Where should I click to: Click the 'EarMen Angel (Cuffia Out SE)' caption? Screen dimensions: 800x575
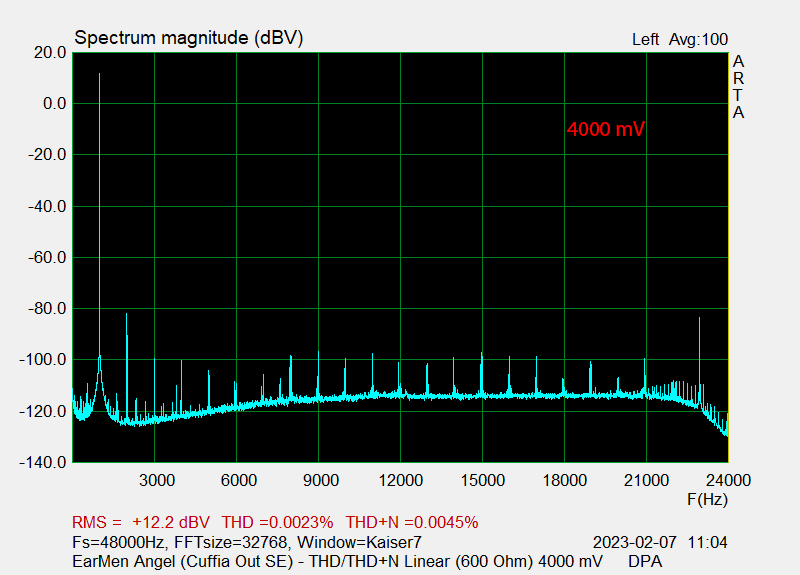(x=183, y=561)
